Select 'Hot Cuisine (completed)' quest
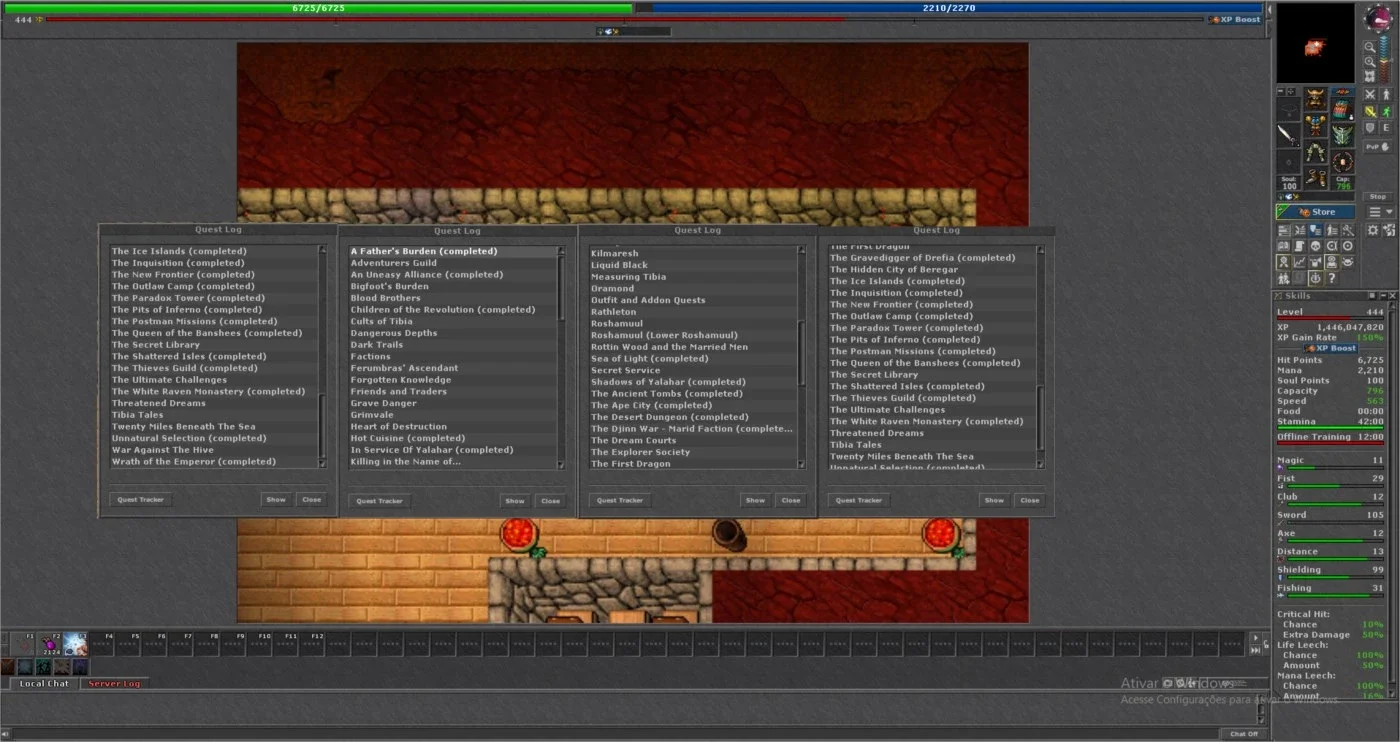The width and height of the screenshot is (1400, 742). coord(454,438)
